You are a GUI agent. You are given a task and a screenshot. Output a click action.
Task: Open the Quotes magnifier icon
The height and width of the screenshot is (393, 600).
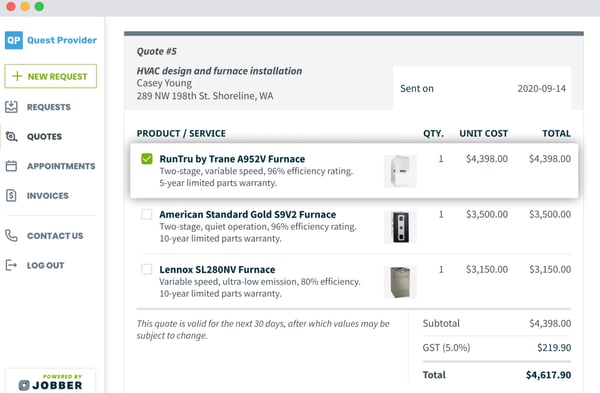11,136
